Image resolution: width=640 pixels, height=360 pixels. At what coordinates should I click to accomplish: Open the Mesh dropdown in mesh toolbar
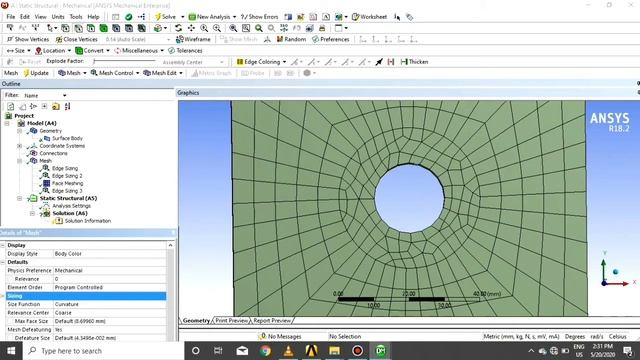pyautogui.click(x=72, y=73)
